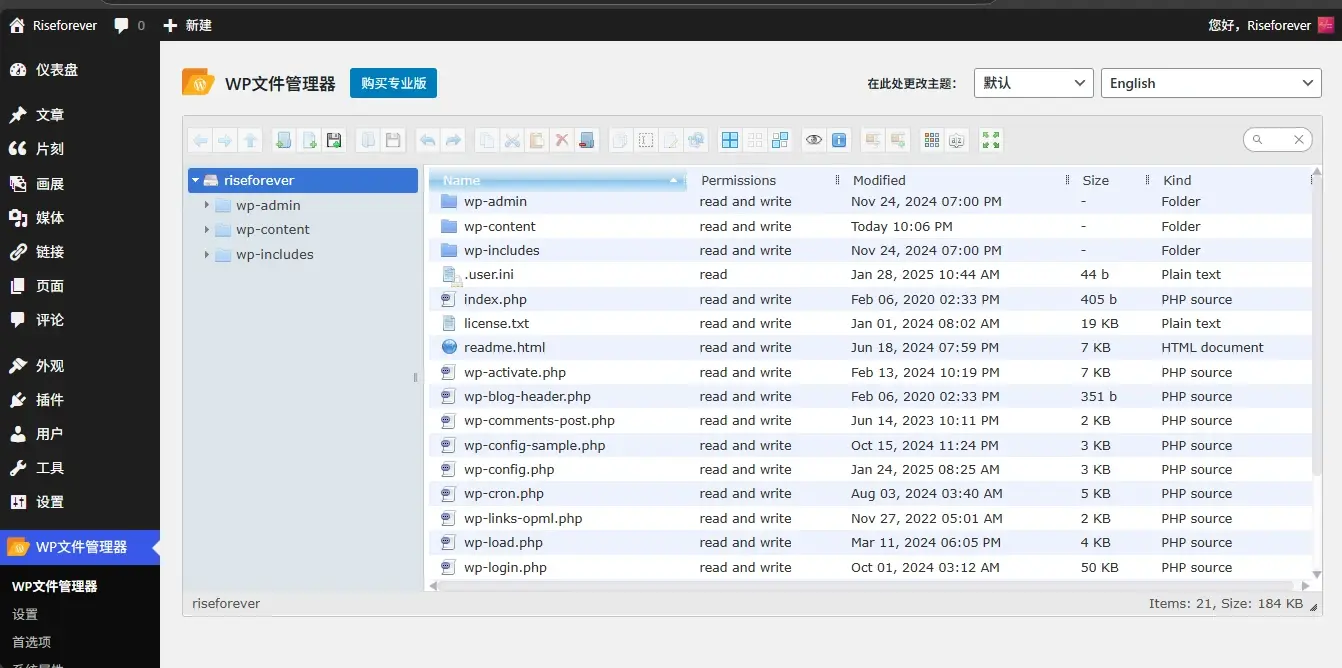Viewport: 1342px width, 668px height.
Task: Click the select all grid icon
Action: (x=730, y=140)
